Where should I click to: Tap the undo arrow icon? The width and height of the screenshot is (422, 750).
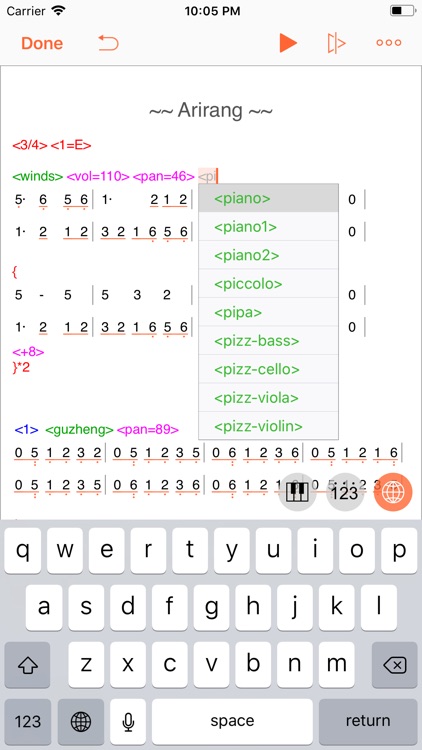[x=108, y=43]
